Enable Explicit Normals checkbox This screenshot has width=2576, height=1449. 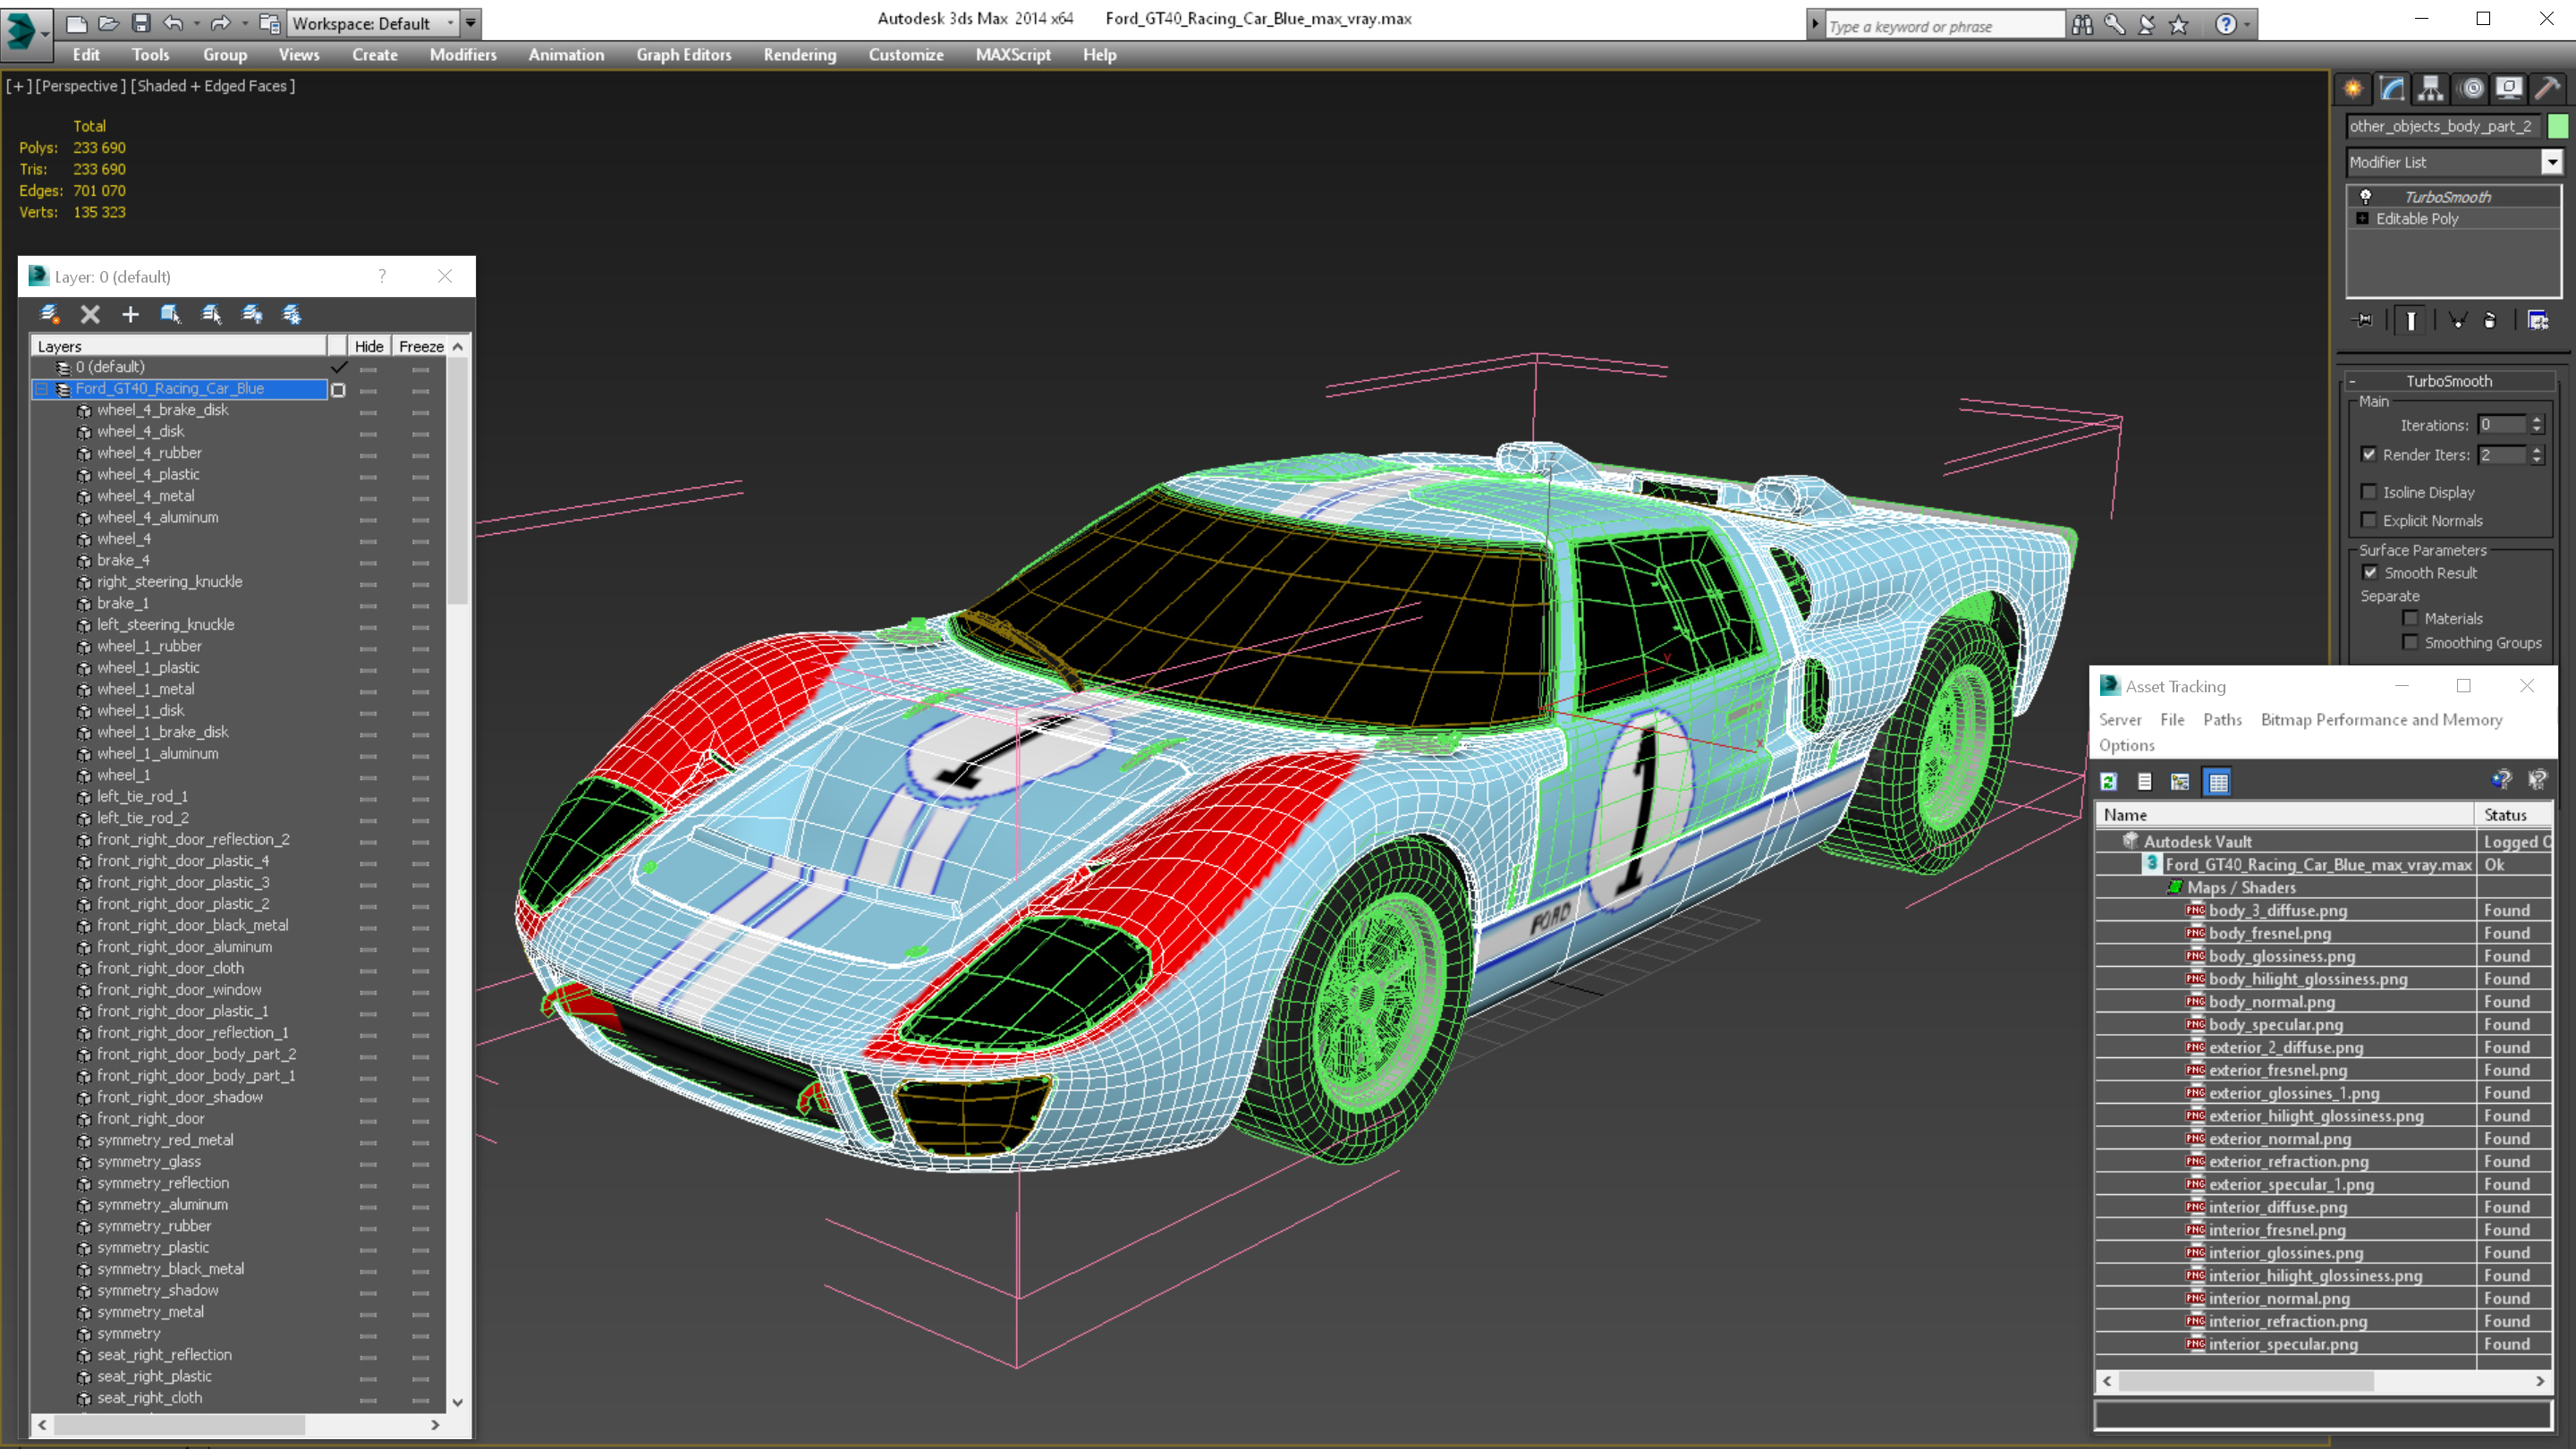click(x=2369, y=520)
